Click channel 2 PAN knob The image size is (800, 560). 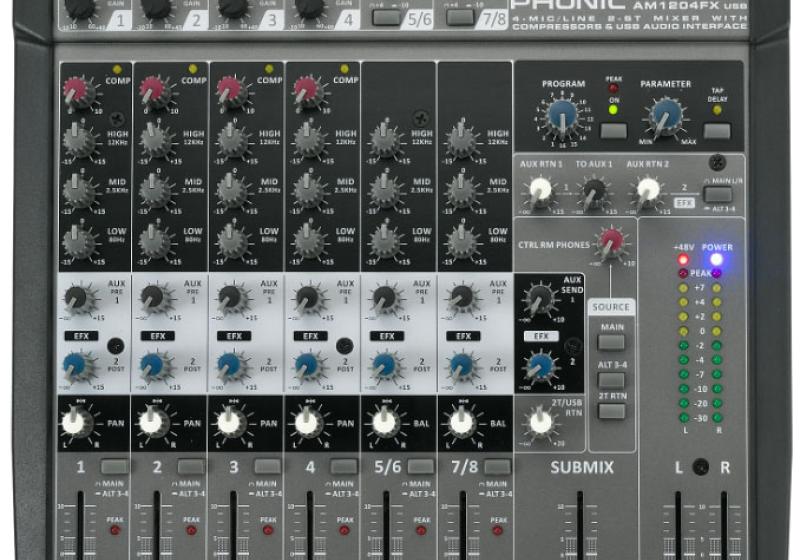[152, 423]
